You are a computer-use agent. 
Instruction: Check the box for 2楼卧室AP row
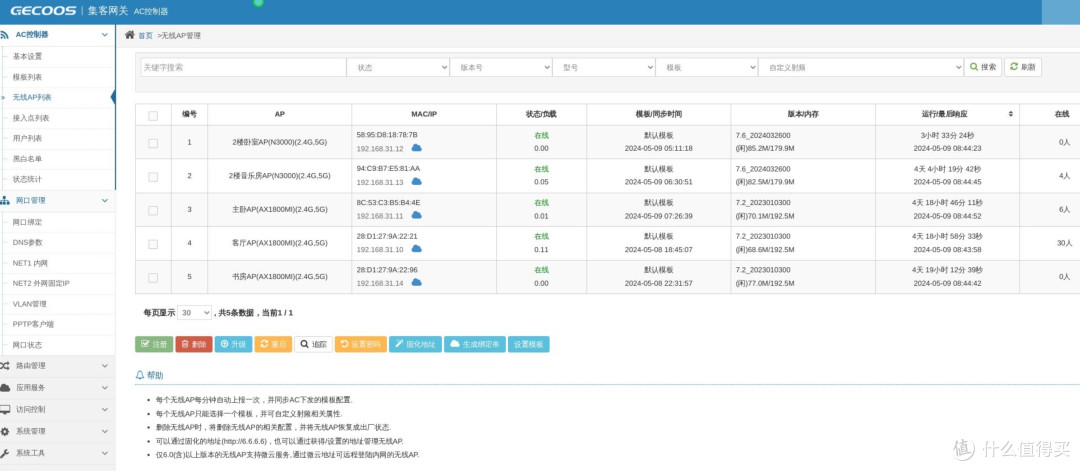coord(153,143)
